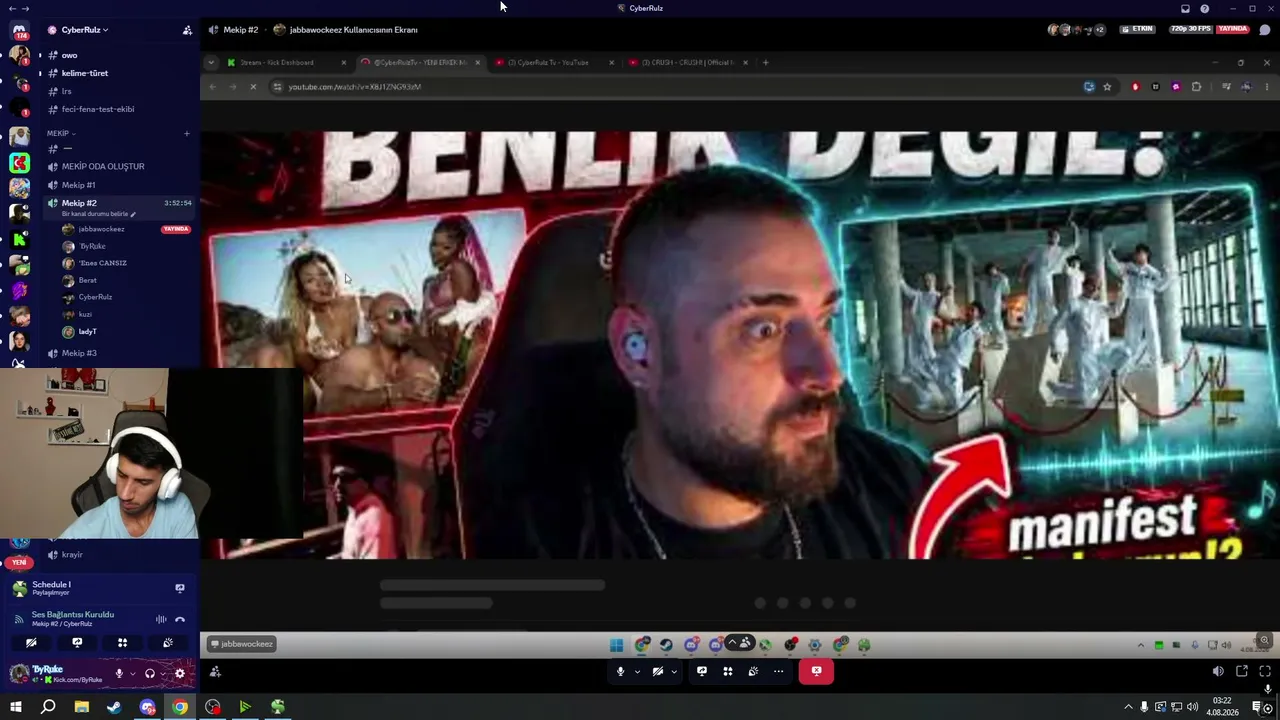Click the invite friends icon below the stream
Viewport: 1280px width, 720px height.
coord(215,672)
